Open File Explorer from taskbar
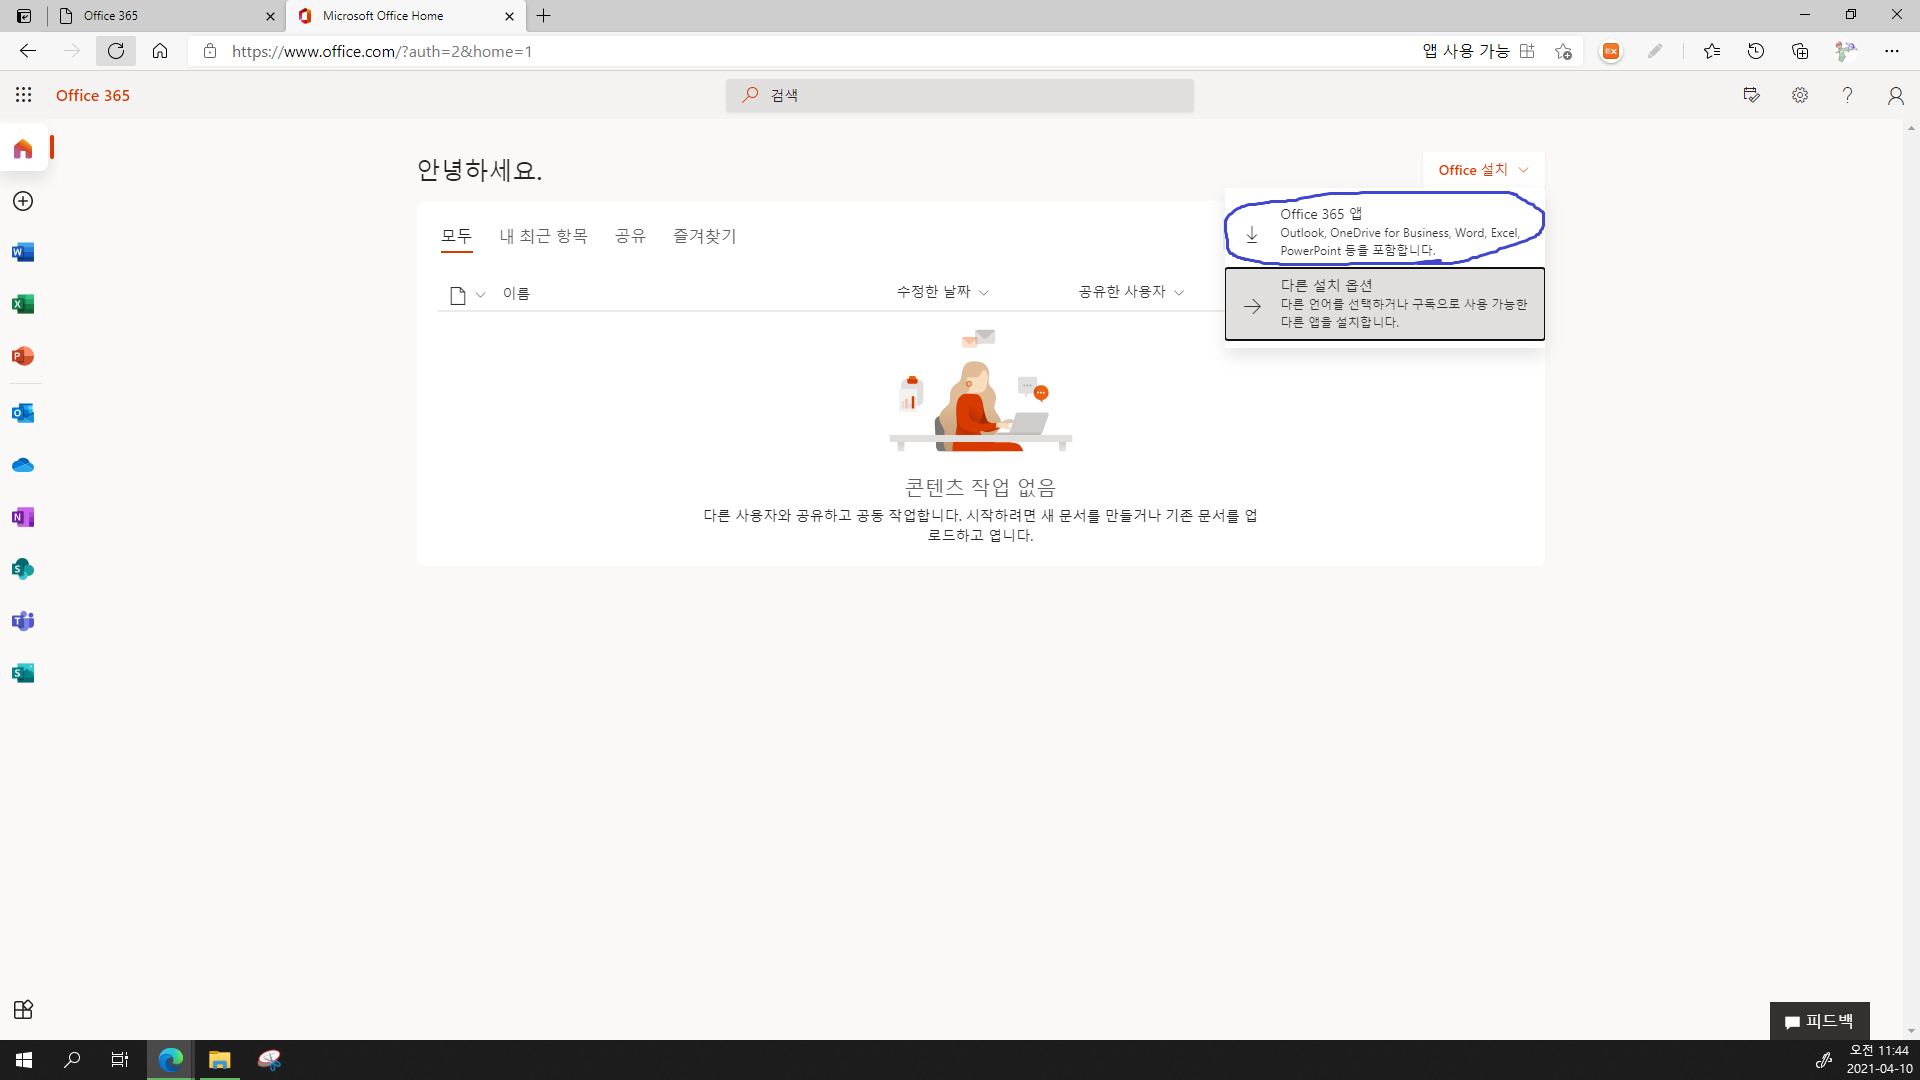Viewport: 1920px width, 1080px height. pos(219,1060)
